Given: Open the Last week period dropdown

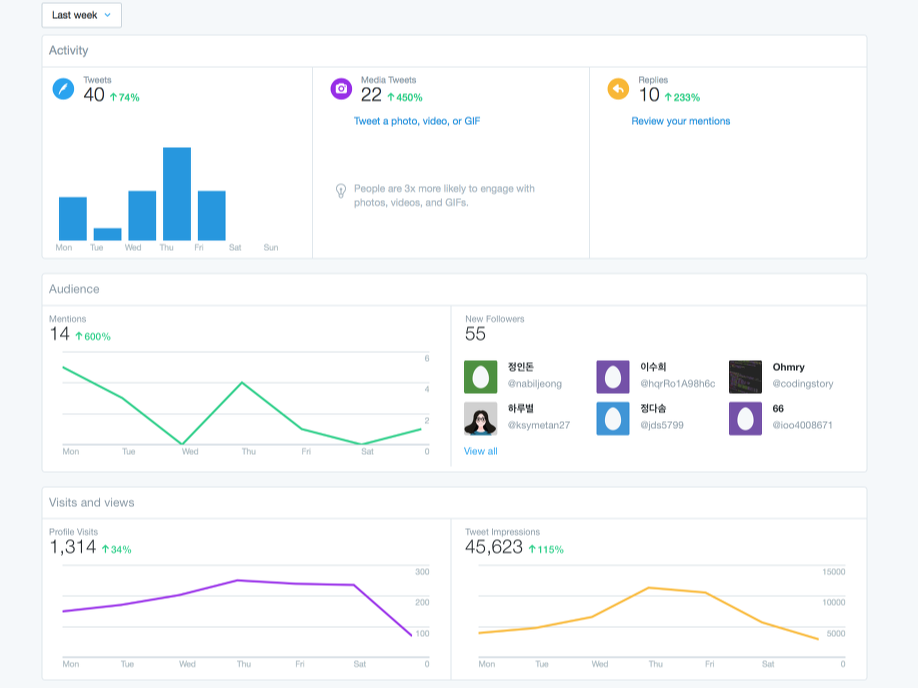Looking at the screenshot, I should point(81,15).
